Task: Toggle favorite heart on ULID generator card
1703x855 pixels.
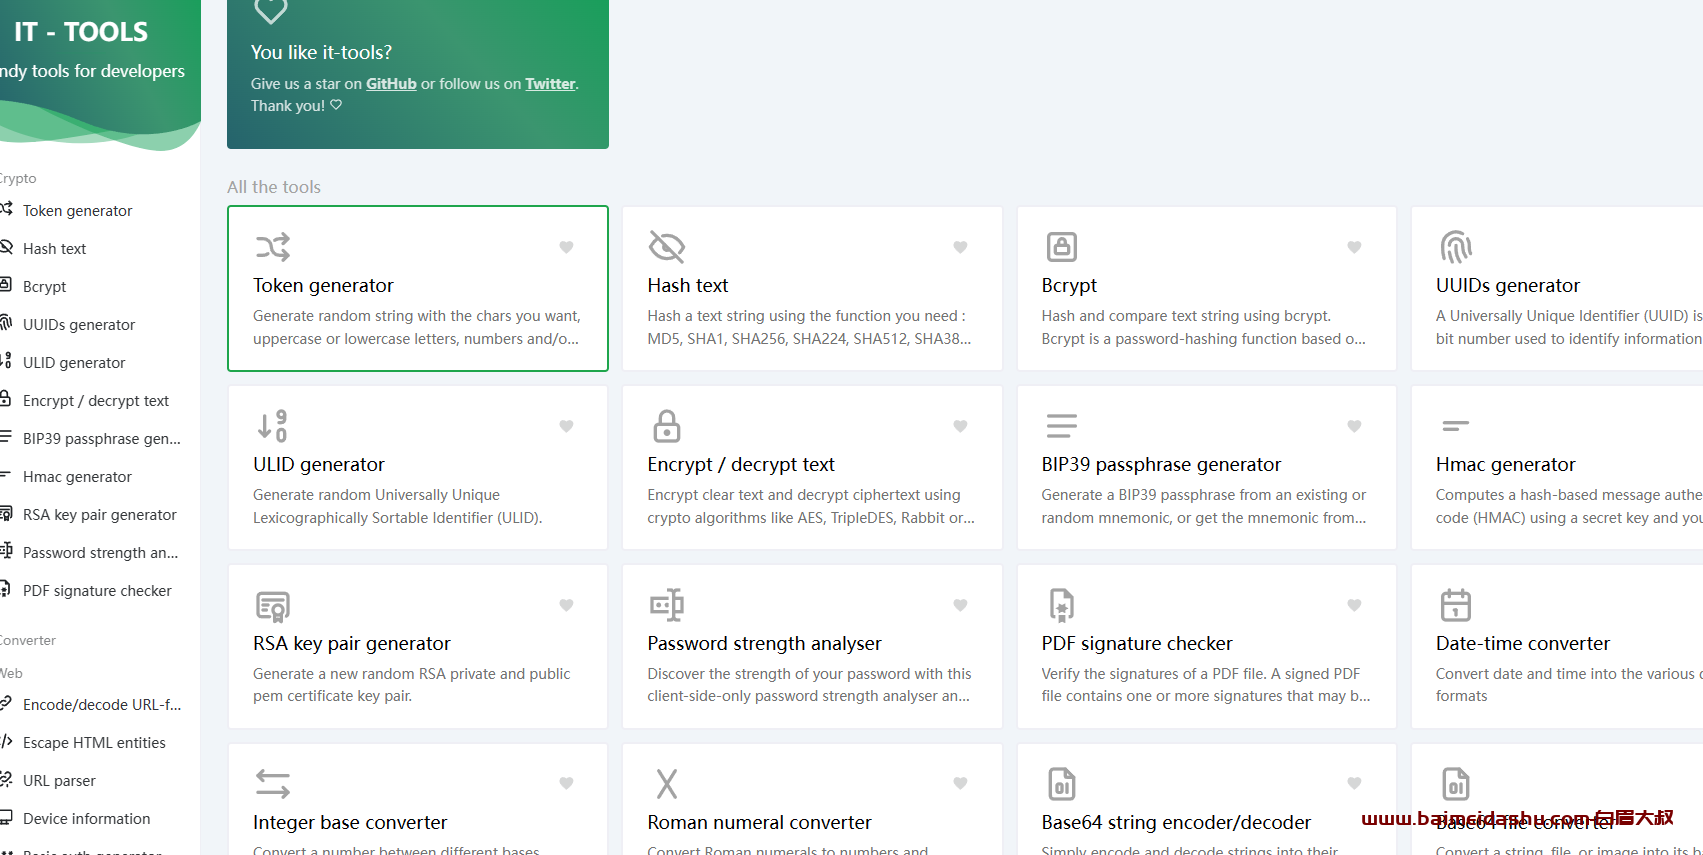Action: (566, 426)
